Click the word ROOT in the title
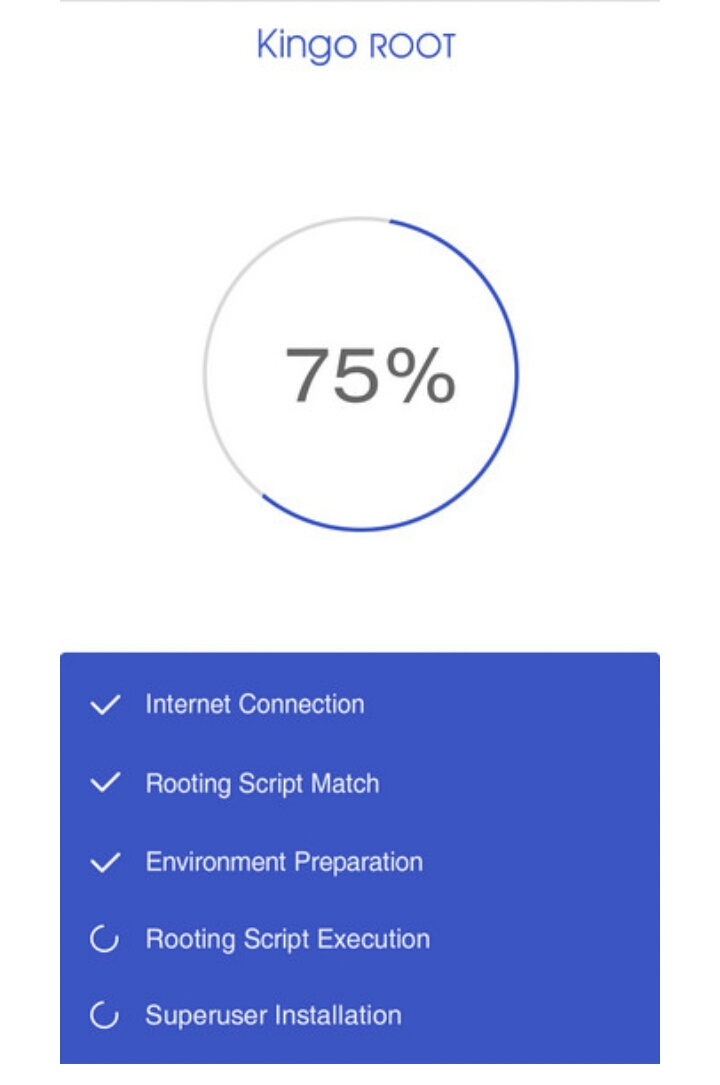The image size is (720, 1085). 413,46
